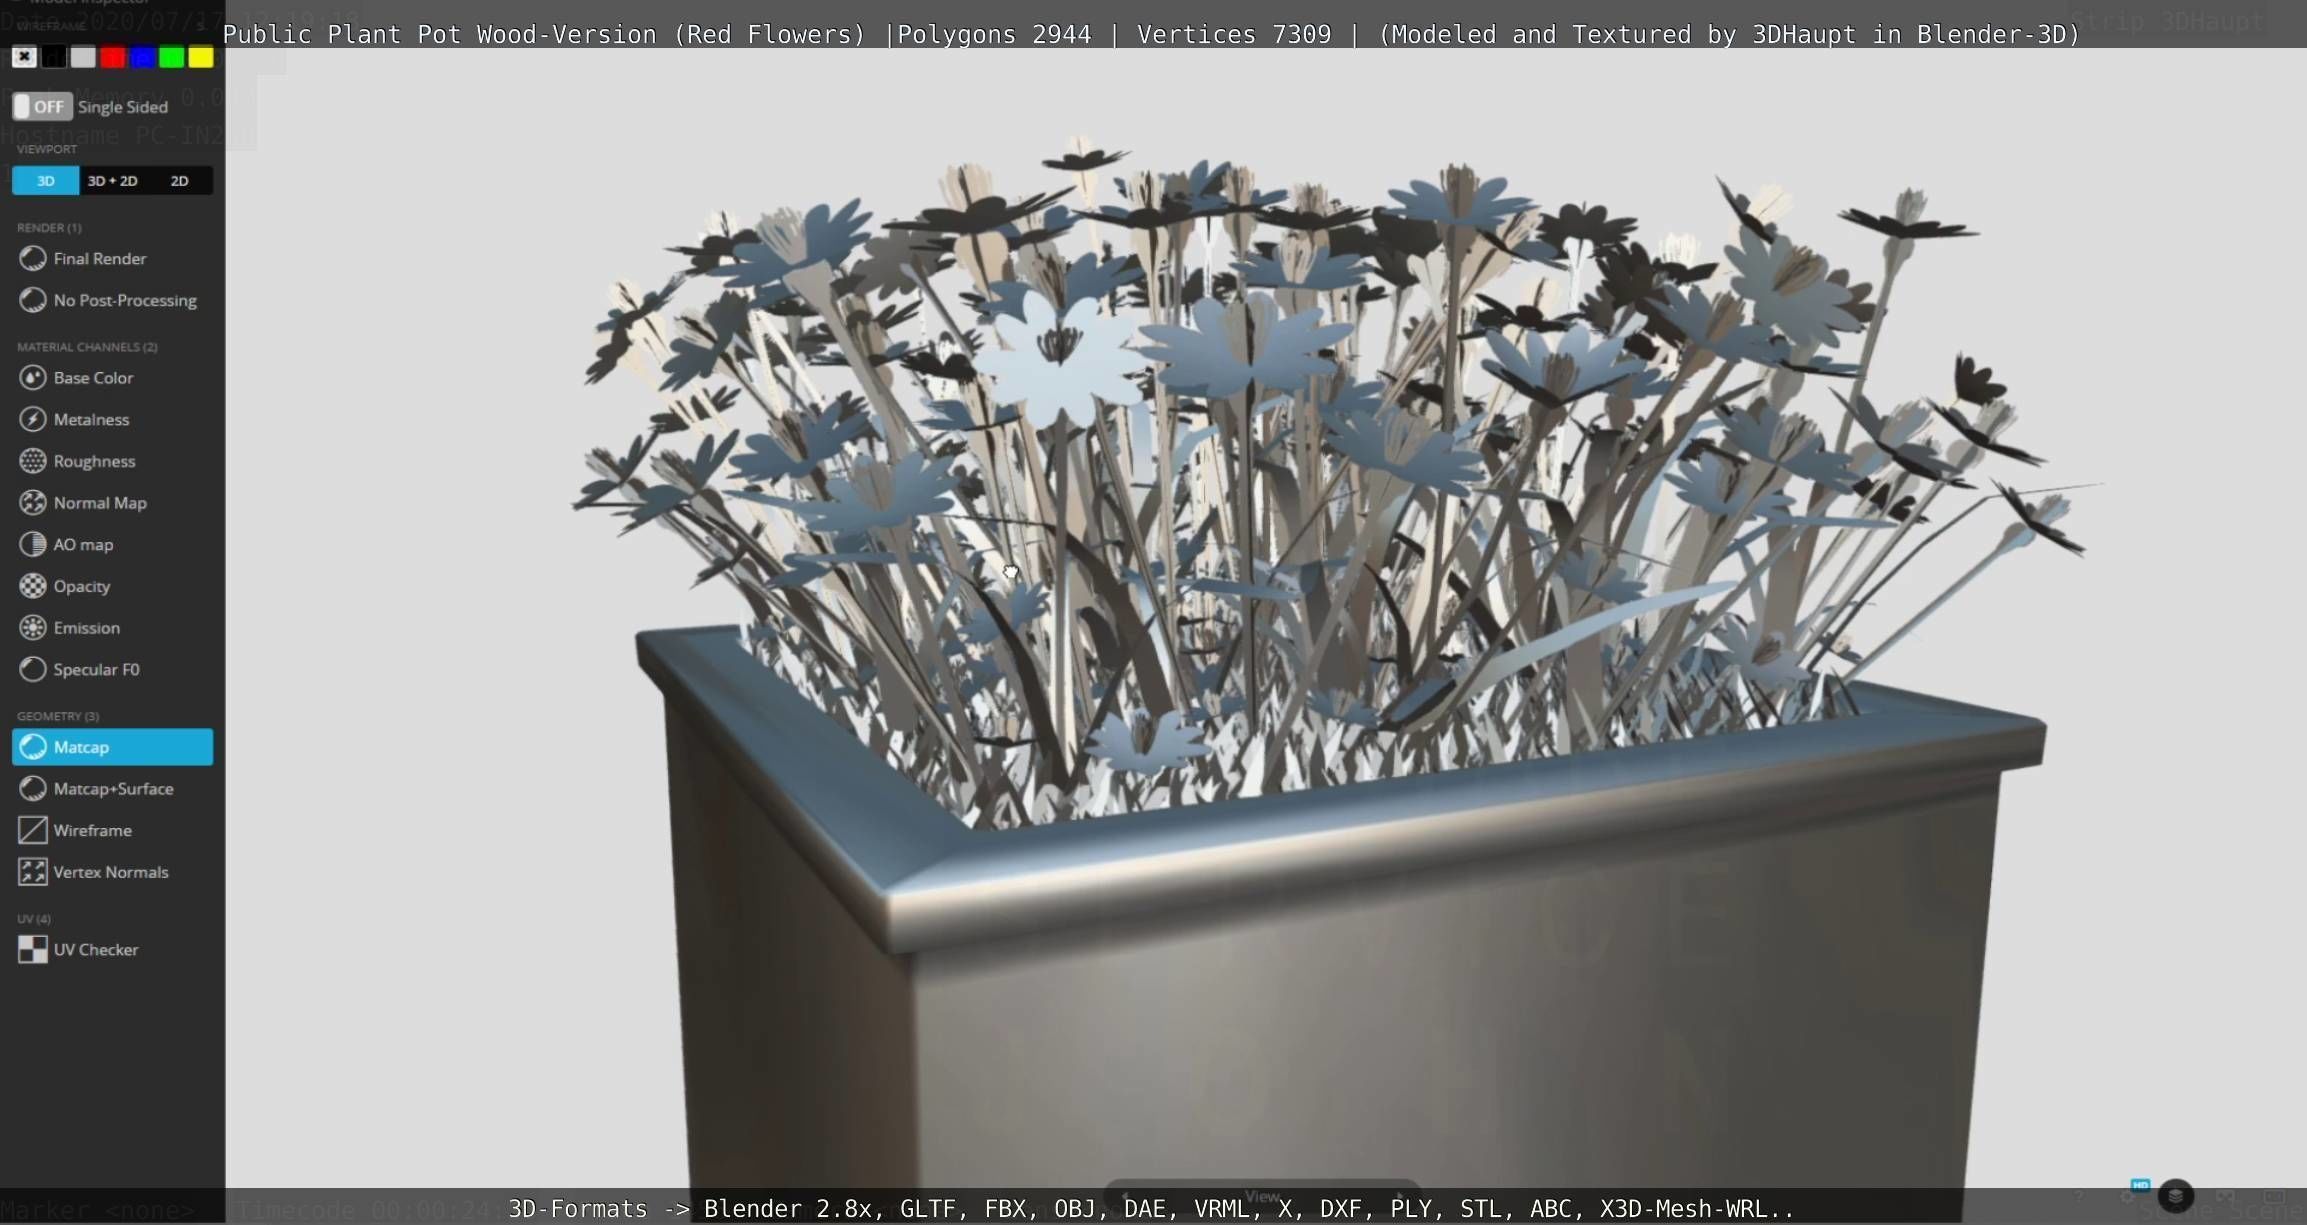This screenshot has width=2307, height=1225.
Task: Disable wireframe with the X swatch
Action: tap(24, 57)
